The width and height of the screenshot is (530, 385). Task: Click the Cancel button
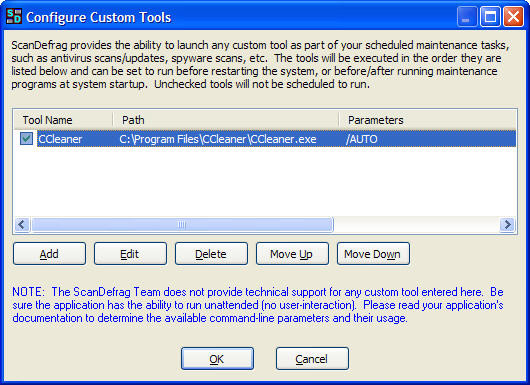click(x=312, y=359)
